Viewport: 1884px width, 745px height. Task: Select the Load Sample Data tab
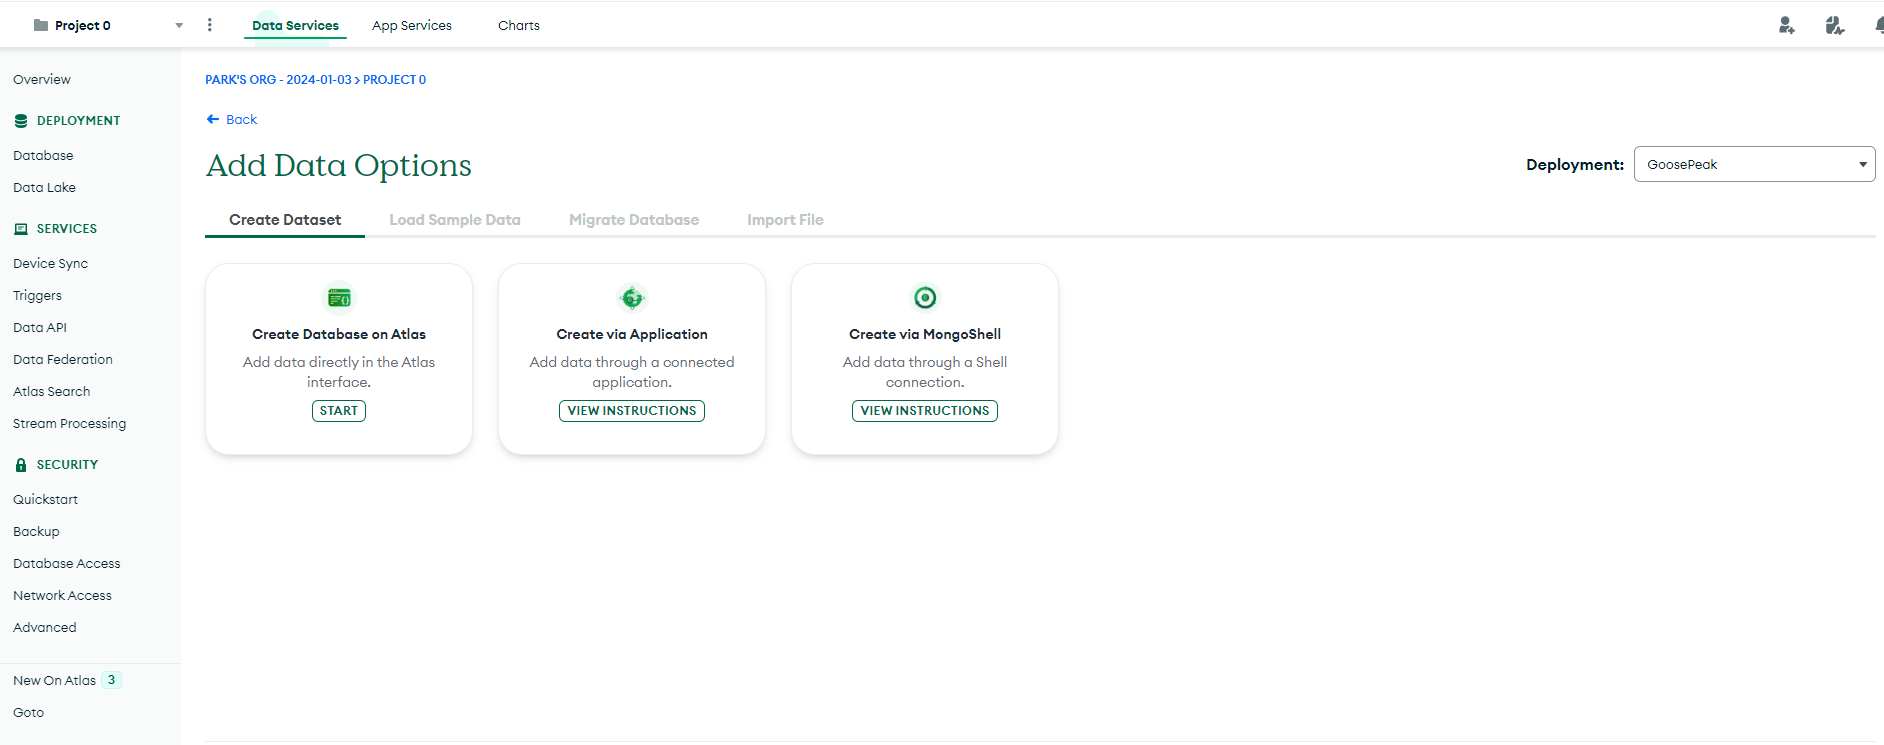tap(455, 220)
